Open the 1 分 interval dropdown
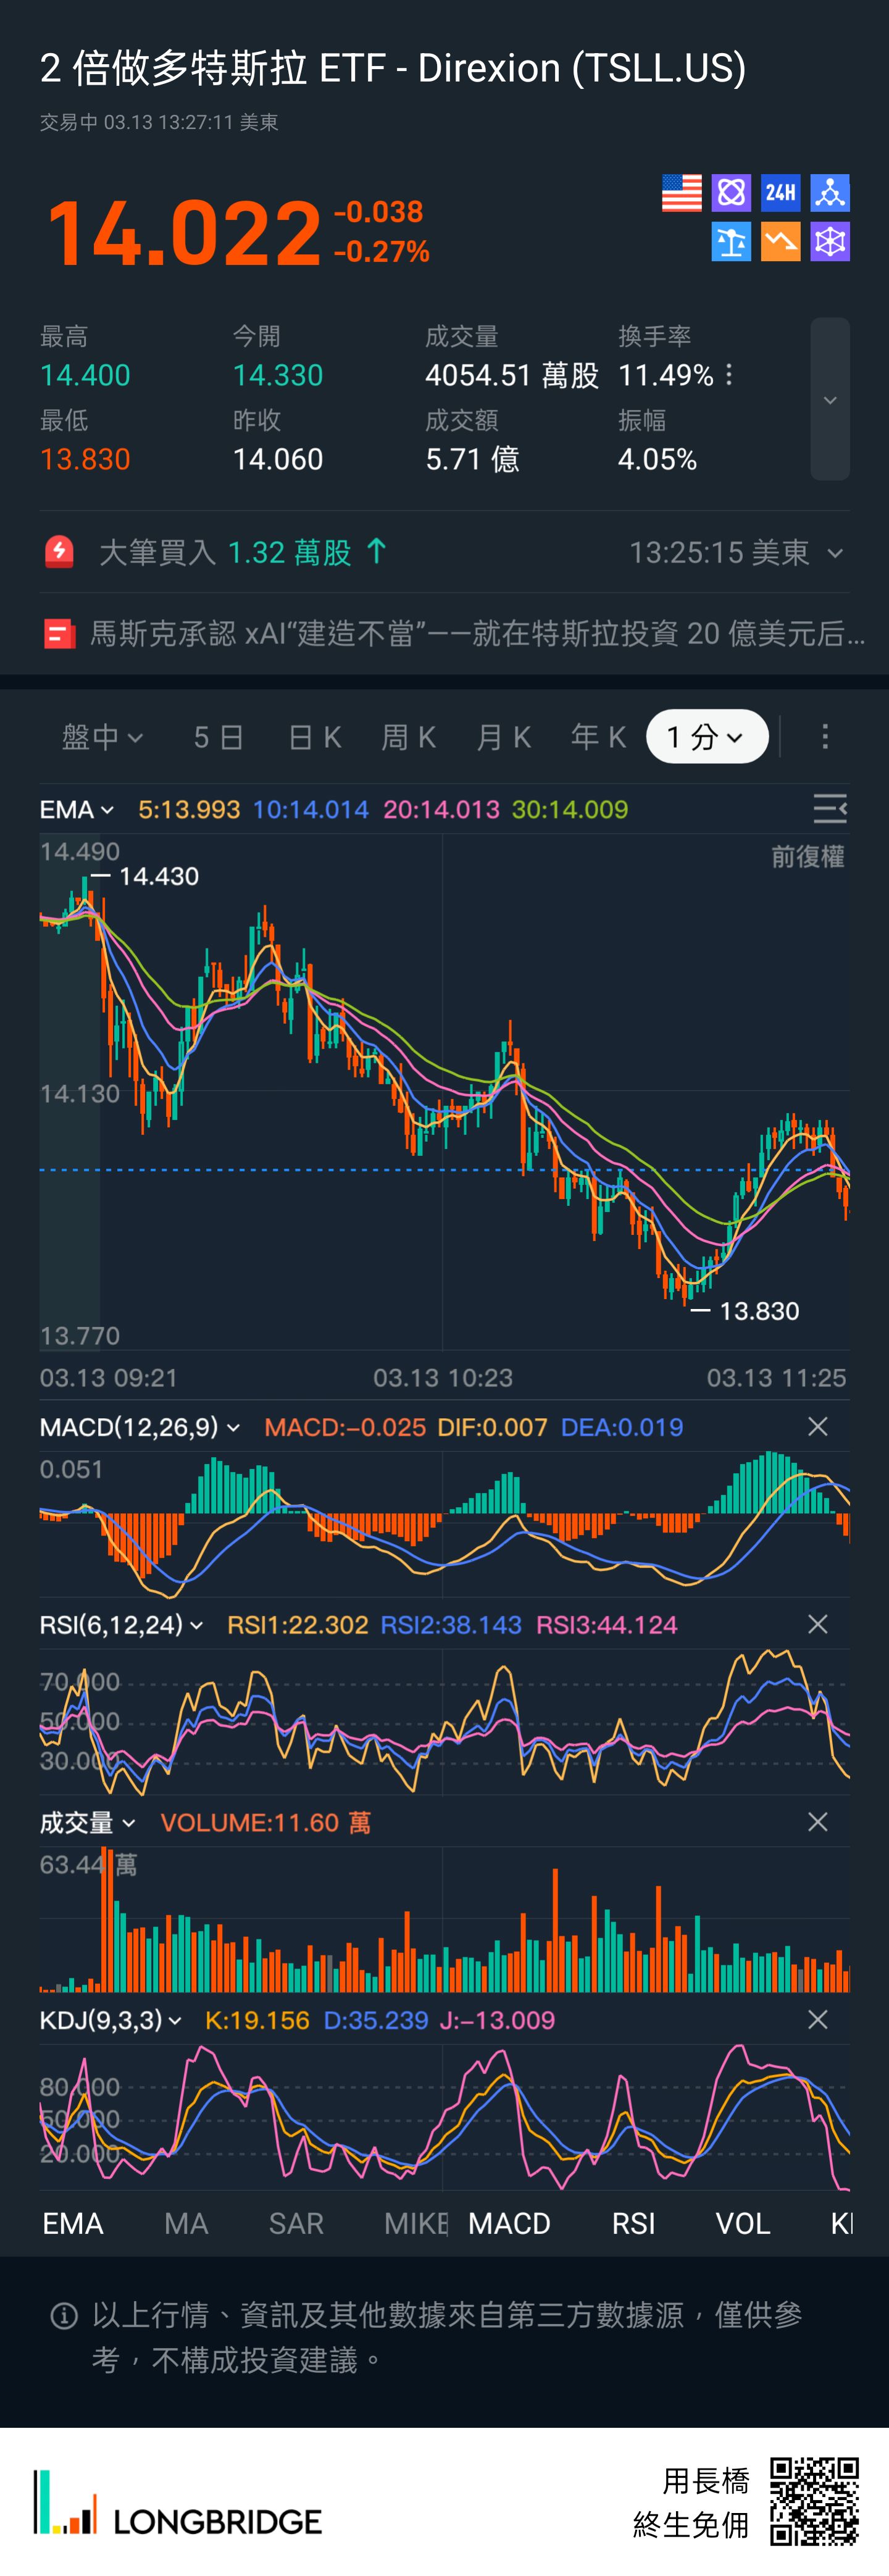The height and width of the screenshot is (2576, 889). coord(706,738)
